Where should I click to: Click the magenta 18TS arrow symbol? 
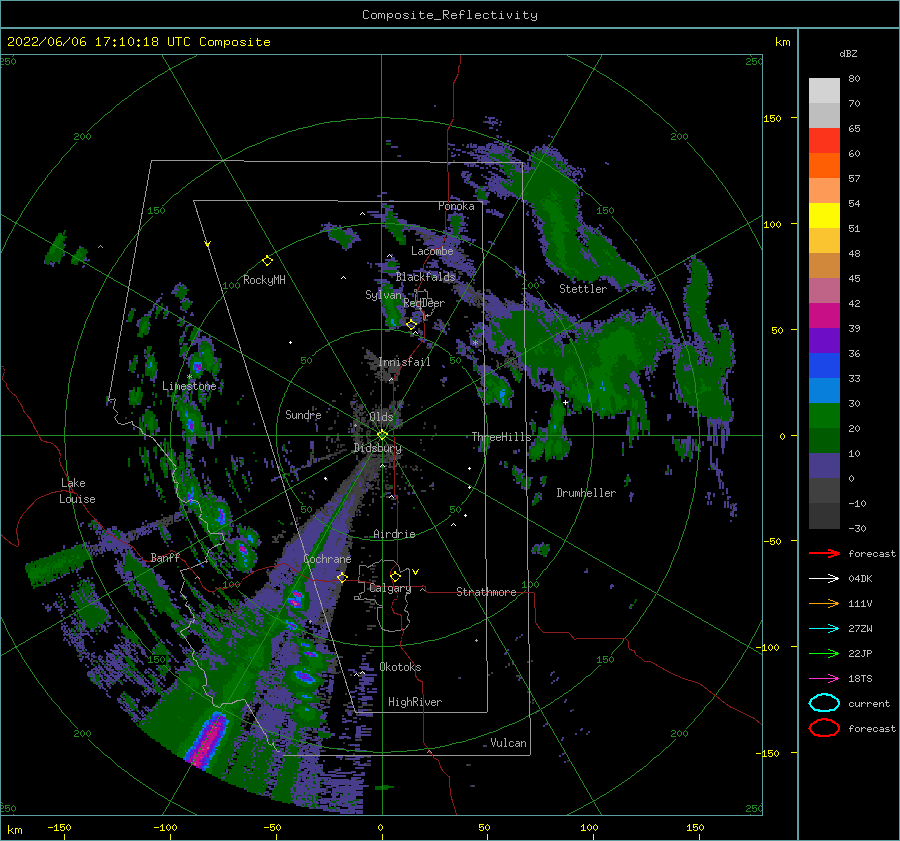[824, 679]
